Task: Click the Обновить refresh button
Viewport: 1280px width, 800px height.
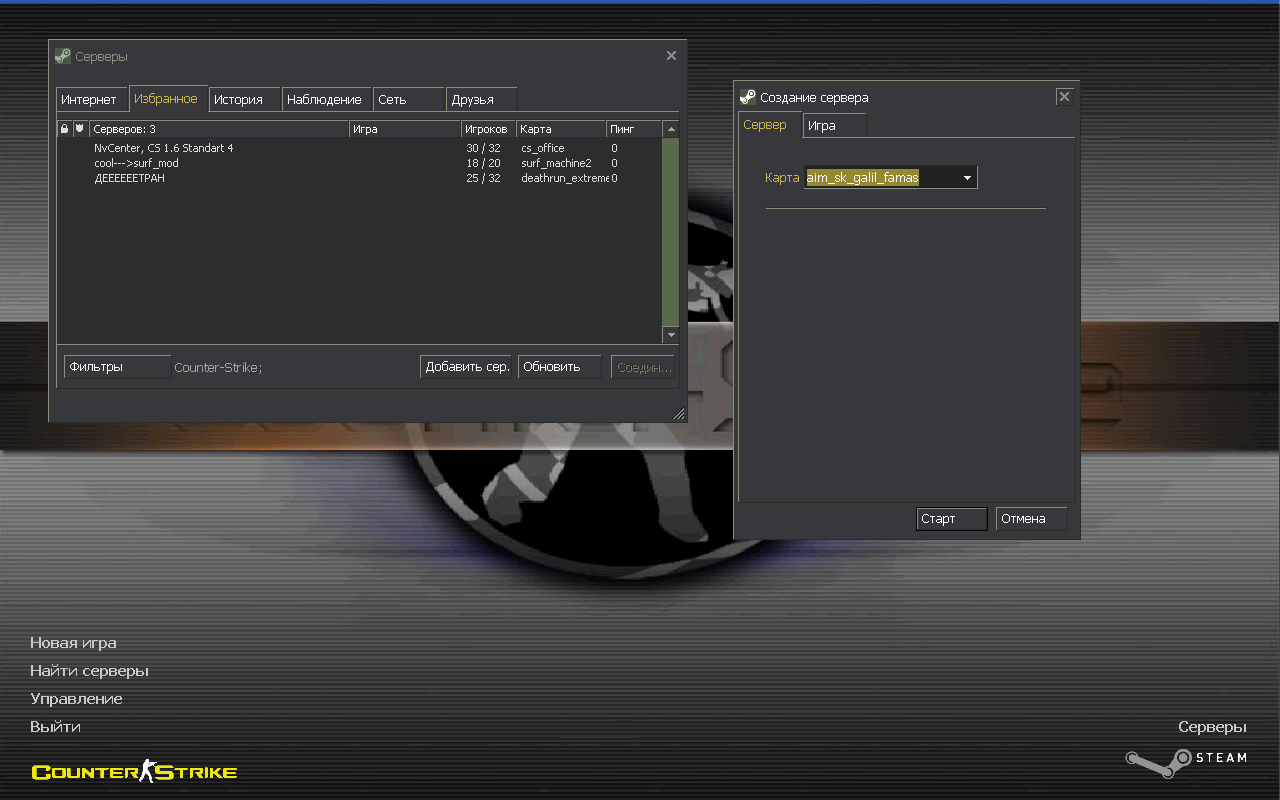Action: (559, 367)
